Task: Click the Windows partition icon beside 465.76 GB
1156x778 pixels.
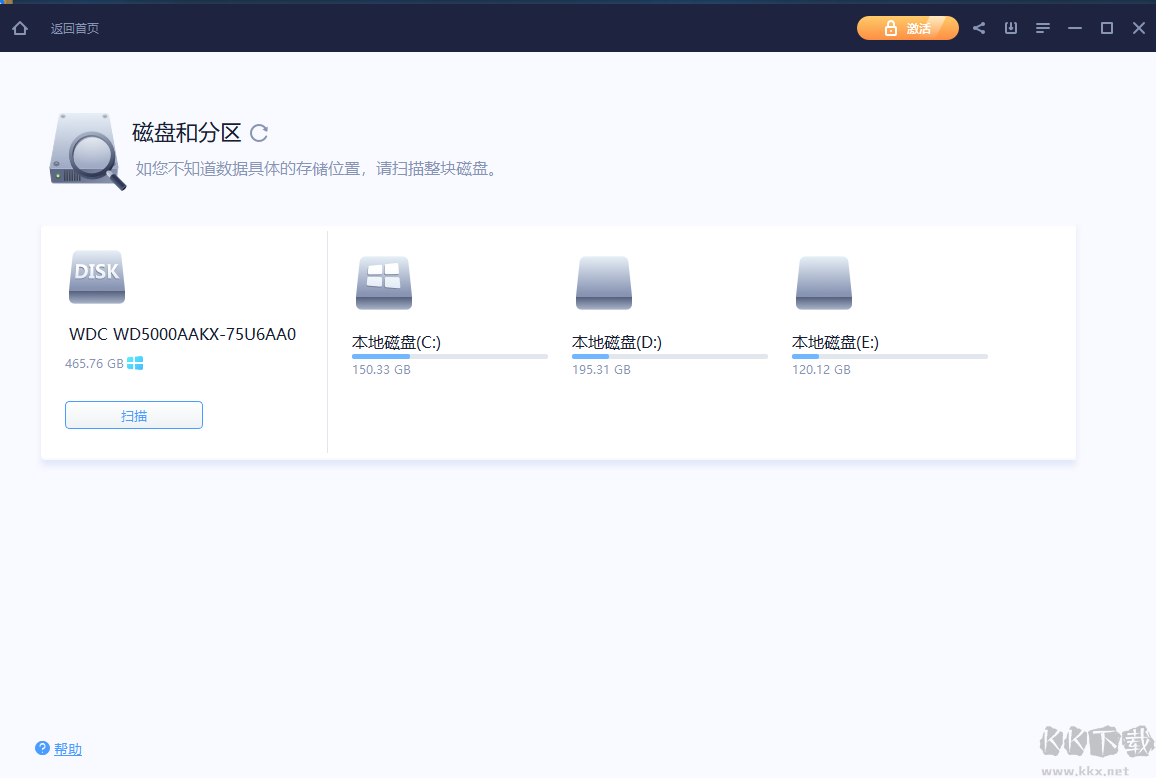Action: tap(135, 364)
